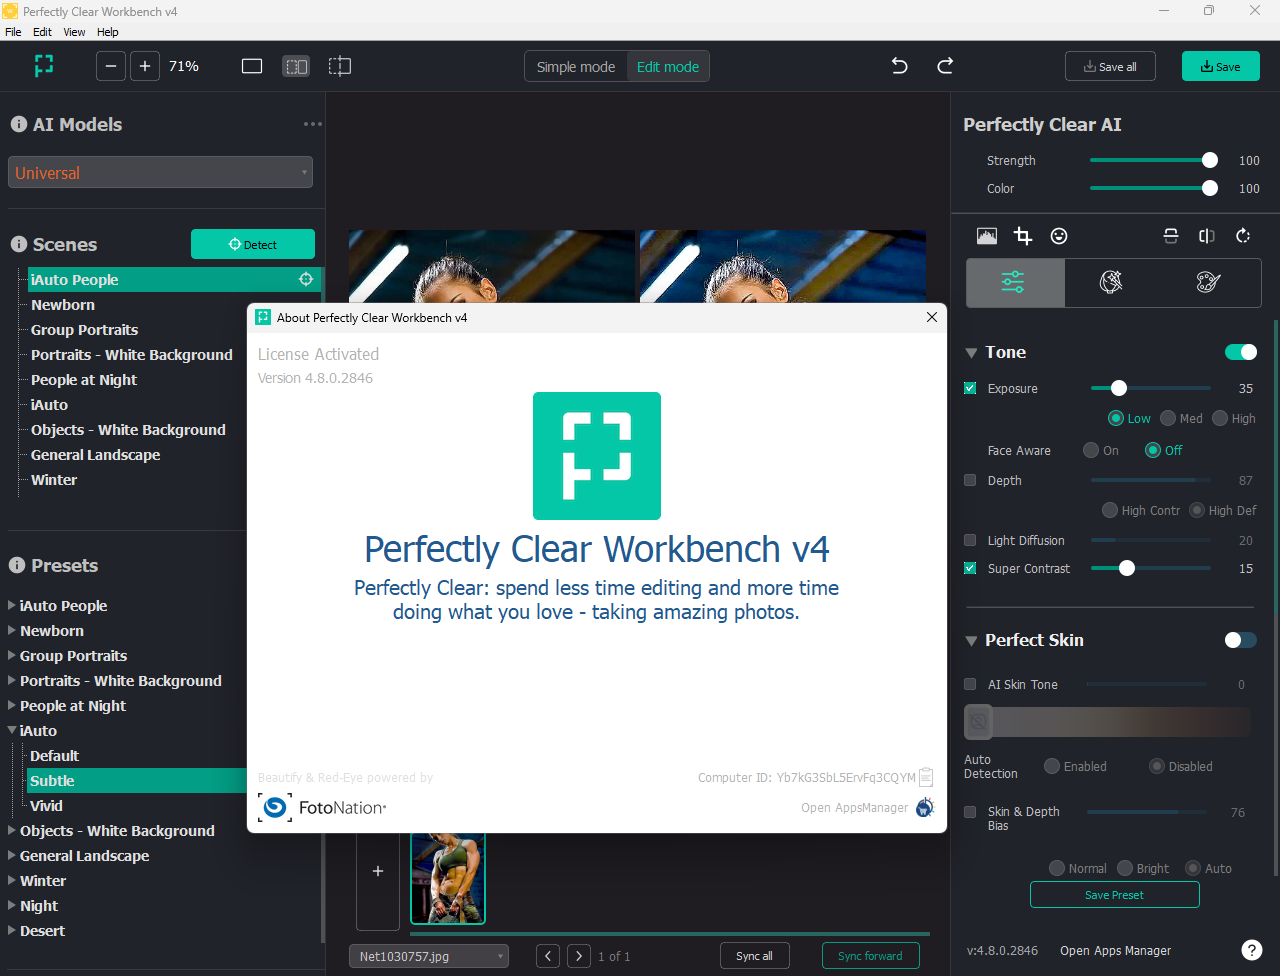The height and width of the screenshot is (976, 1280).
Task: Go to next image with right arrow
Action: tap(579, 956)
